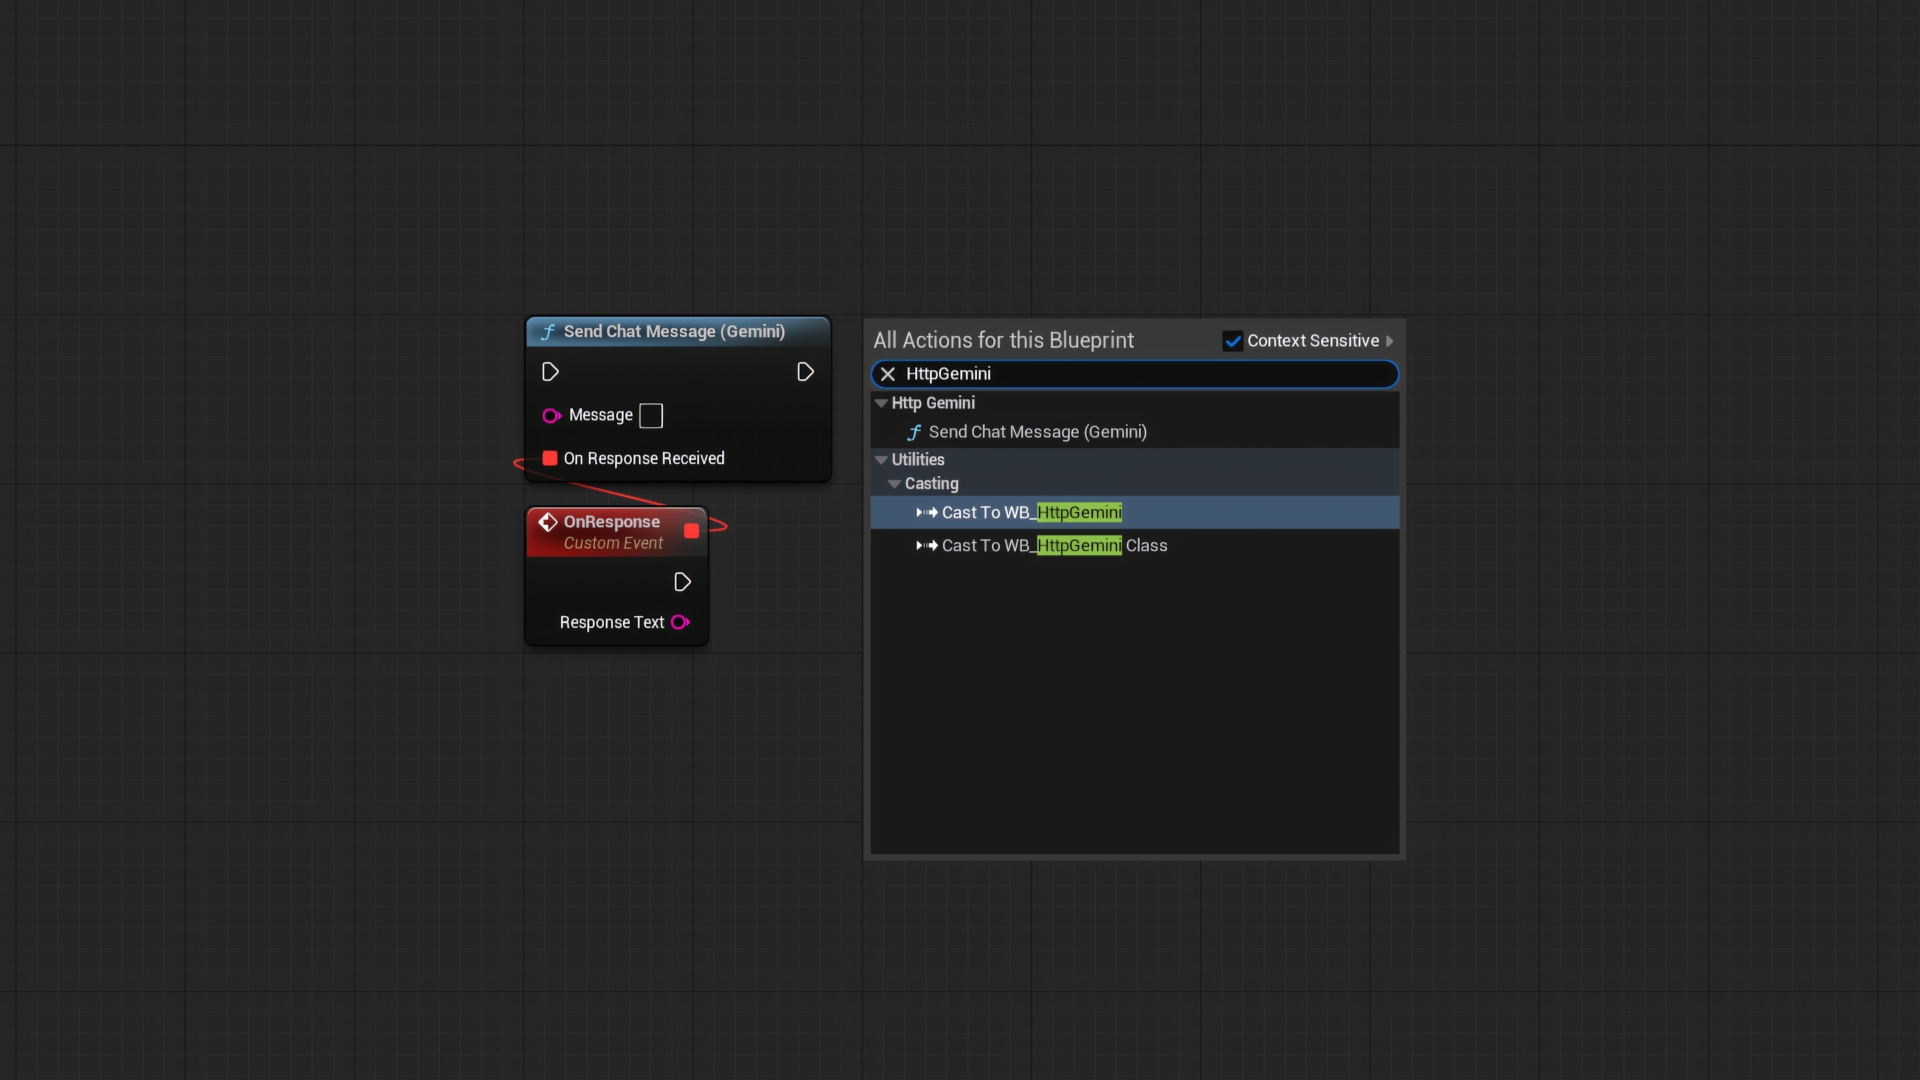Click the magenta Message input pin
Viewport: 1920px width, 1080px height.
coord(551,415)
